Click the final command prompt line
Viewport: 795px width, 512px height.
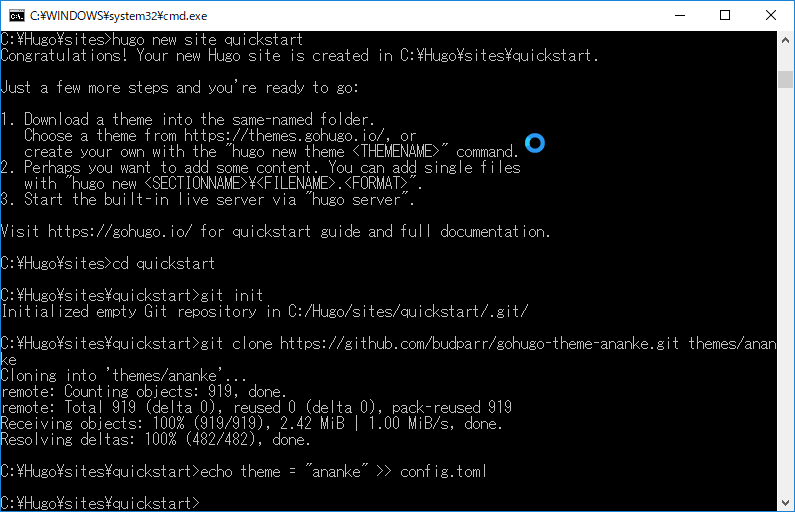tap(100, 503)
